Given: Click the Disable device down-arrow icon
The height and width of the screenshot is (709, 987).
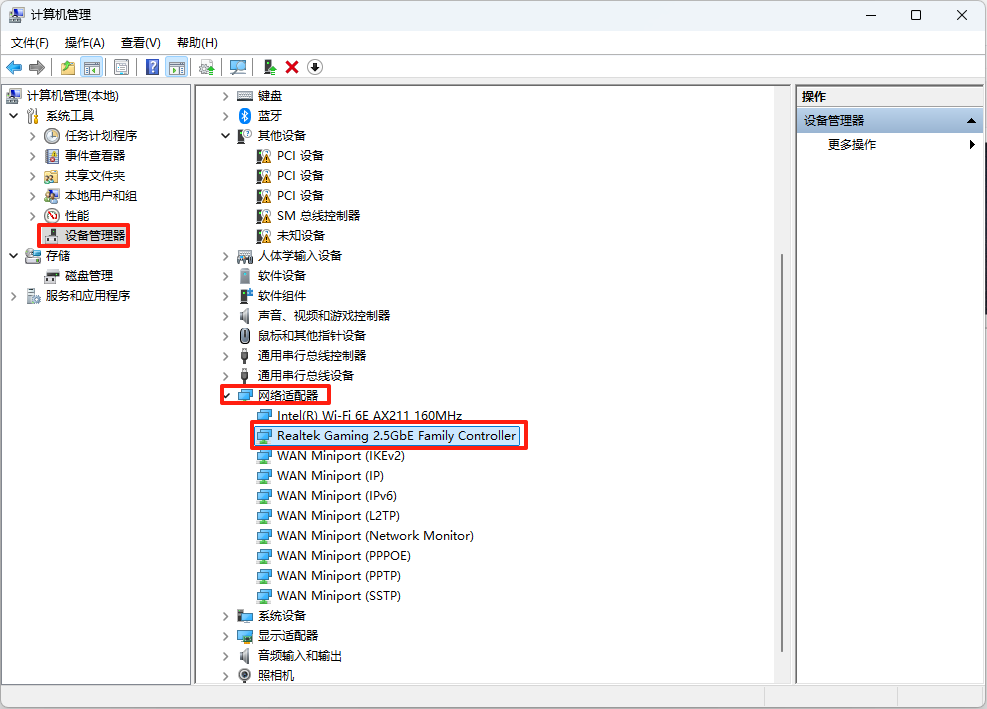Looking at the screenshot, I should pos(315,67).
